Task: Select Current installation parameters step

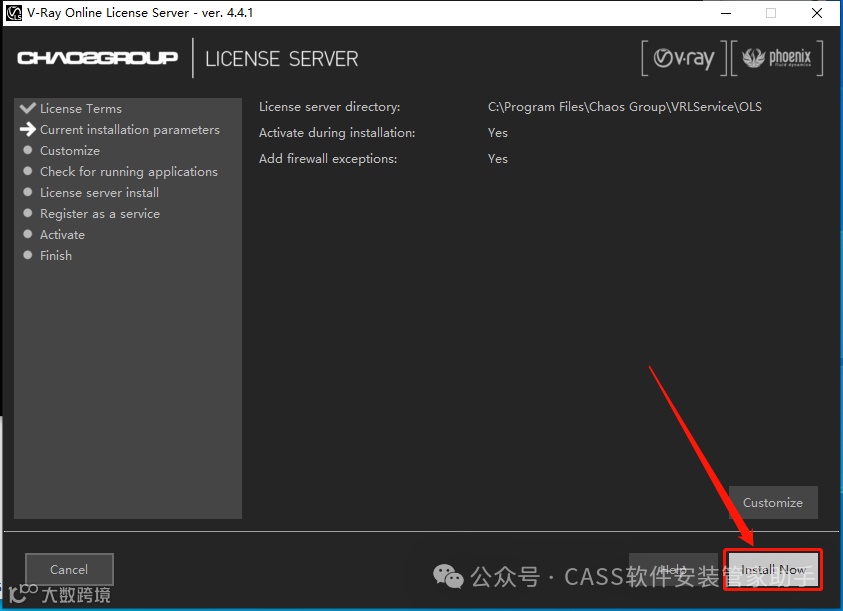Action: pyautogui.click(x=130, y=130)
